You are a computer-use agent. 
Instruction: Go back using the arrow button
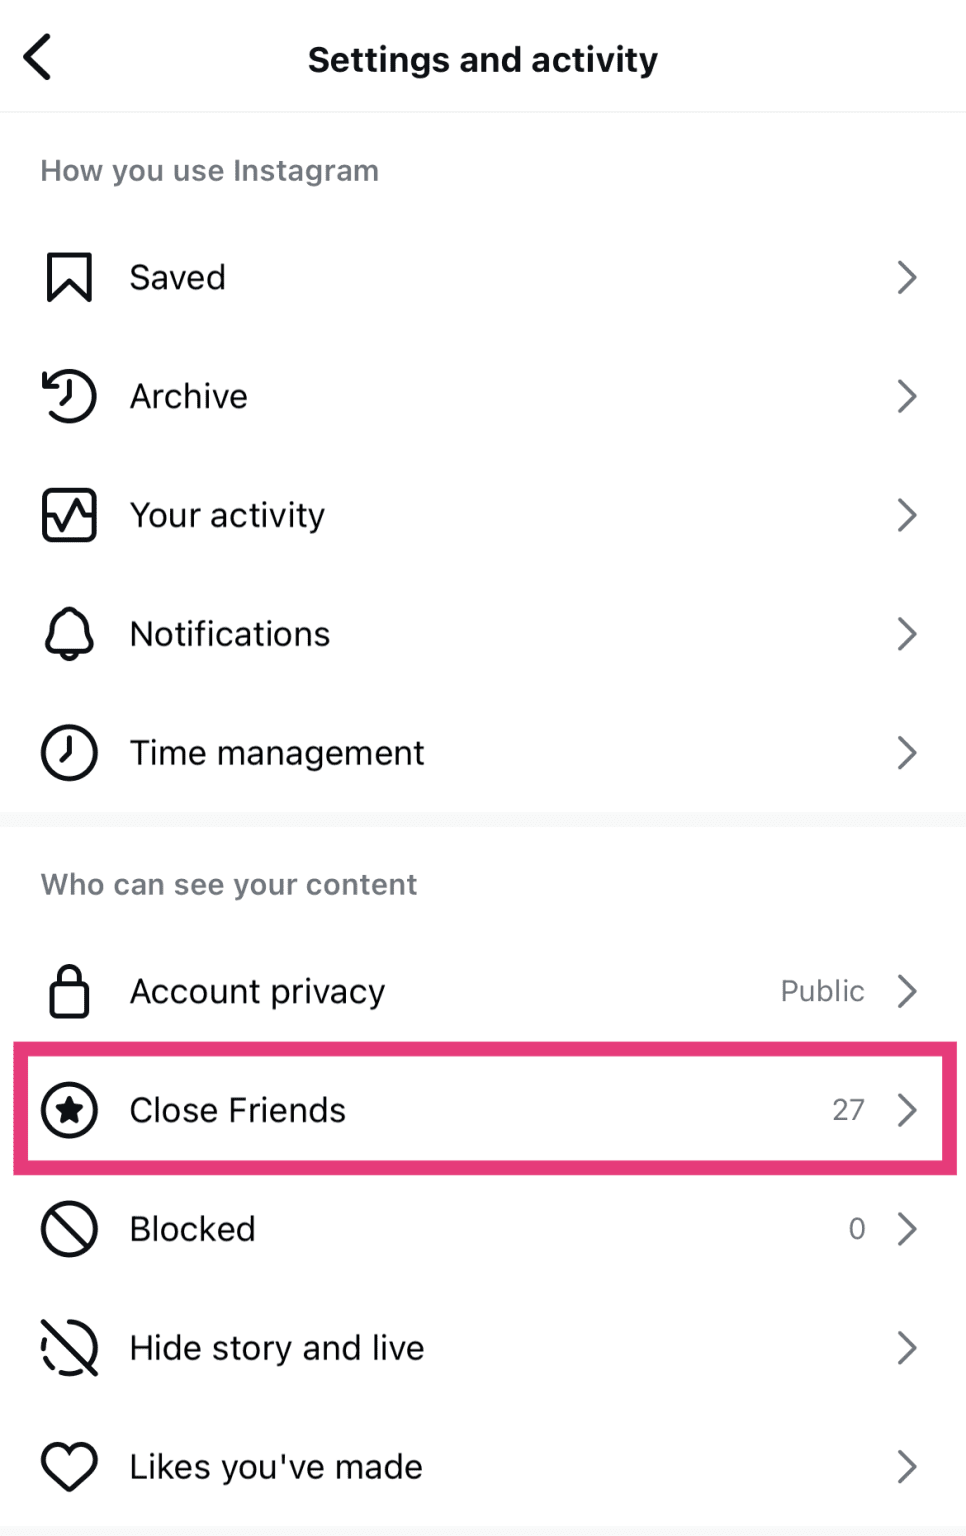click(38, 58)
